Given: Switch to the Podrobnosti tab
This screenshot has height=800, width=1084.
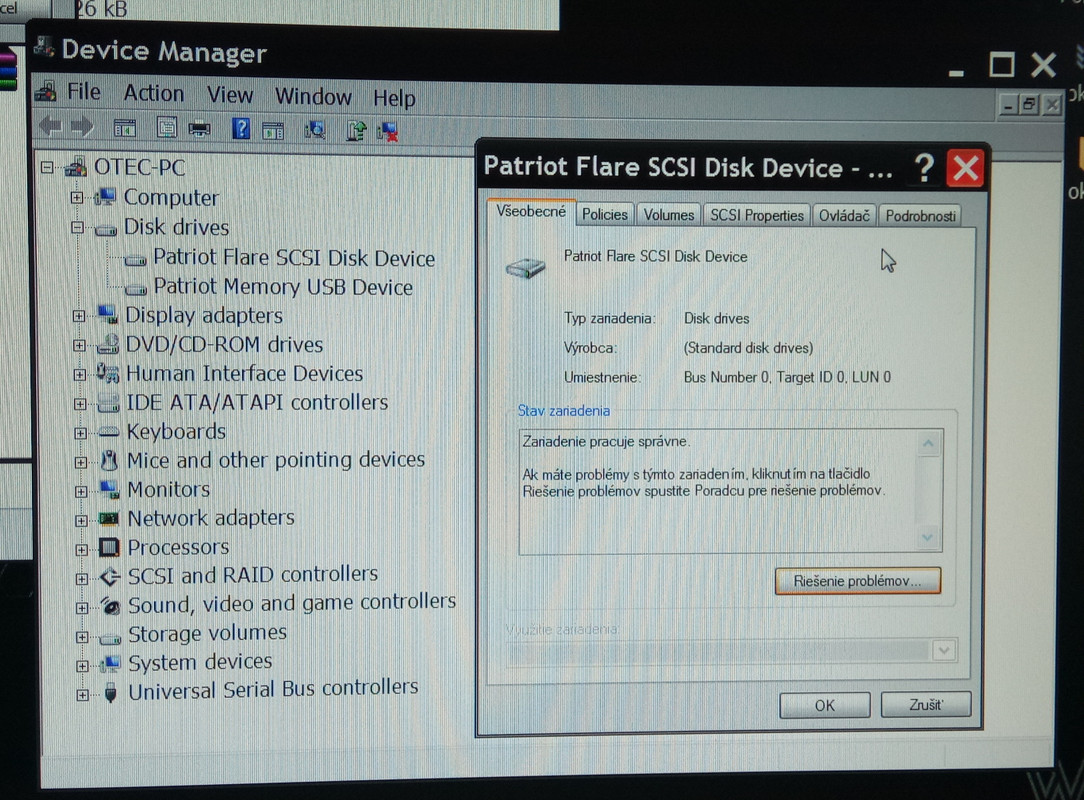Looking at the screenshot, I should (x=920, y=216).
